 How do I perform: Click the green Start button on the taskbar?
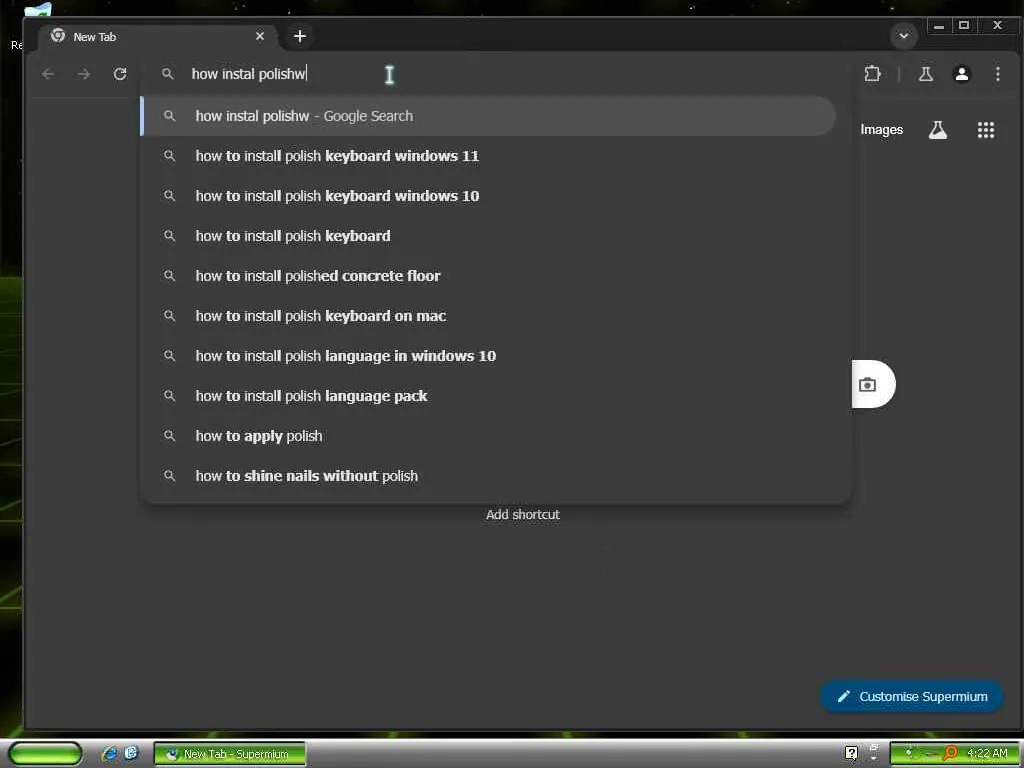45,754
